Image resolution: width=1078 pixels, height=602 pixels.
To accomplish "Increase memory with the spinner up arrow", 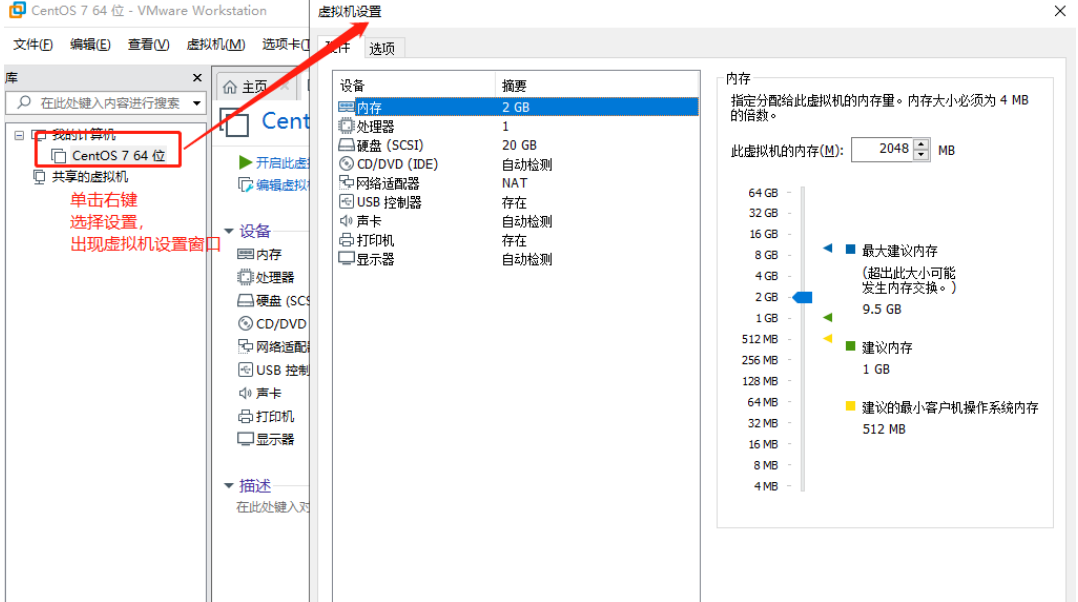I will (x=921, y=144).
